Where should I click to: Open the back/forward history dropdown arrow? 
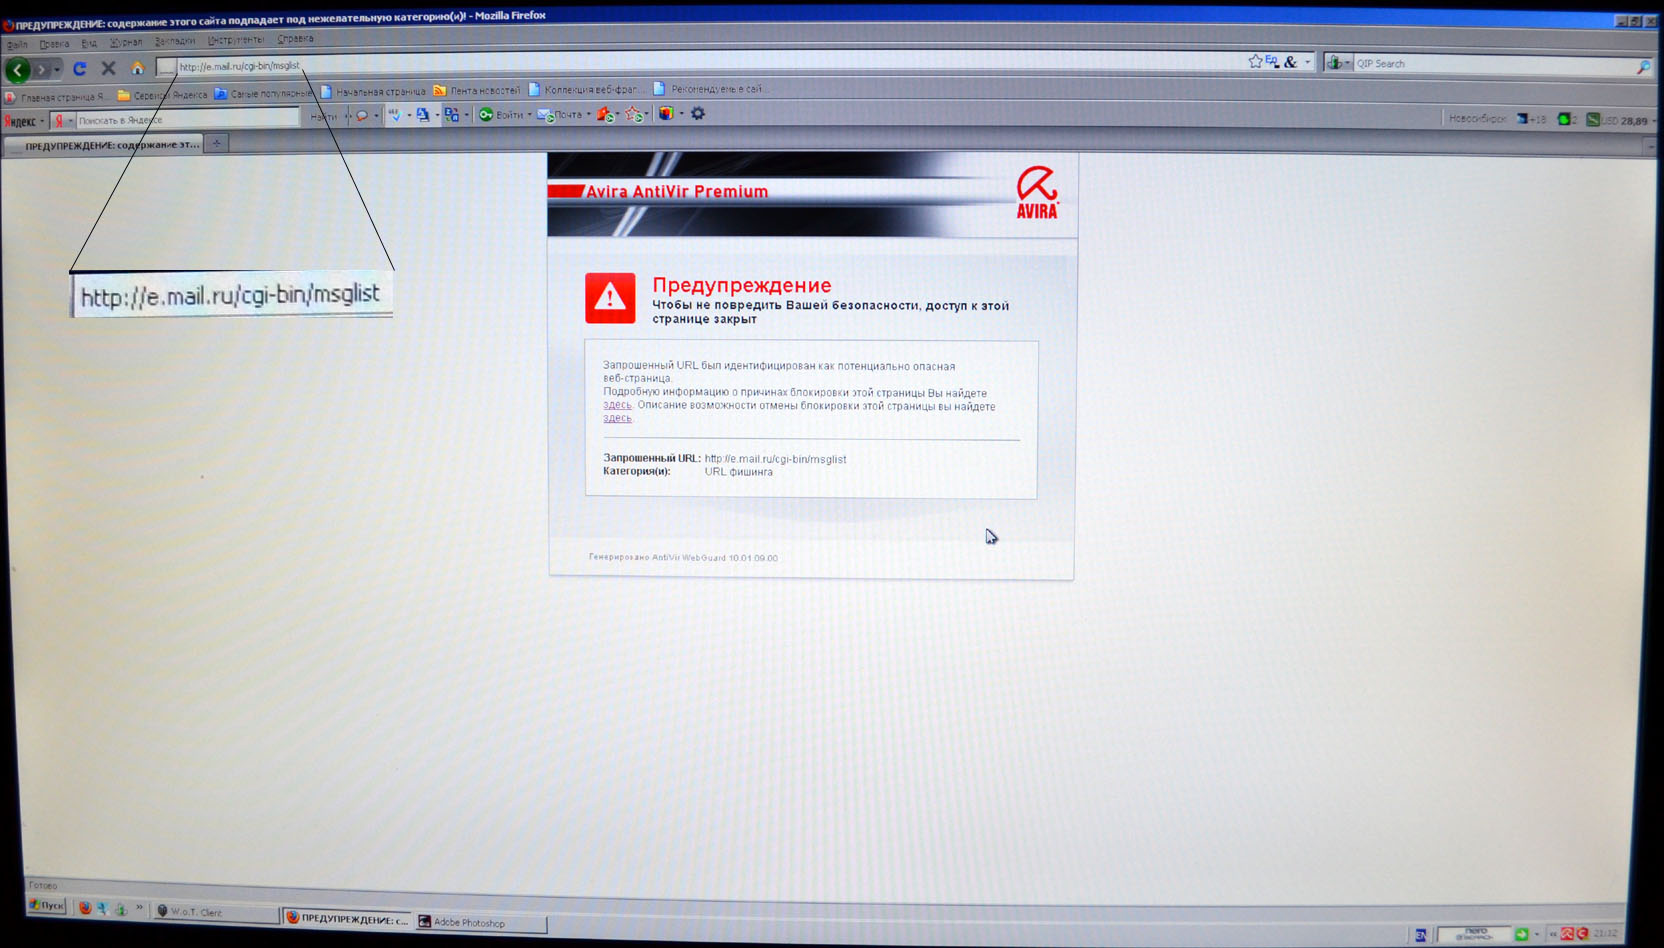pos(57,69)
